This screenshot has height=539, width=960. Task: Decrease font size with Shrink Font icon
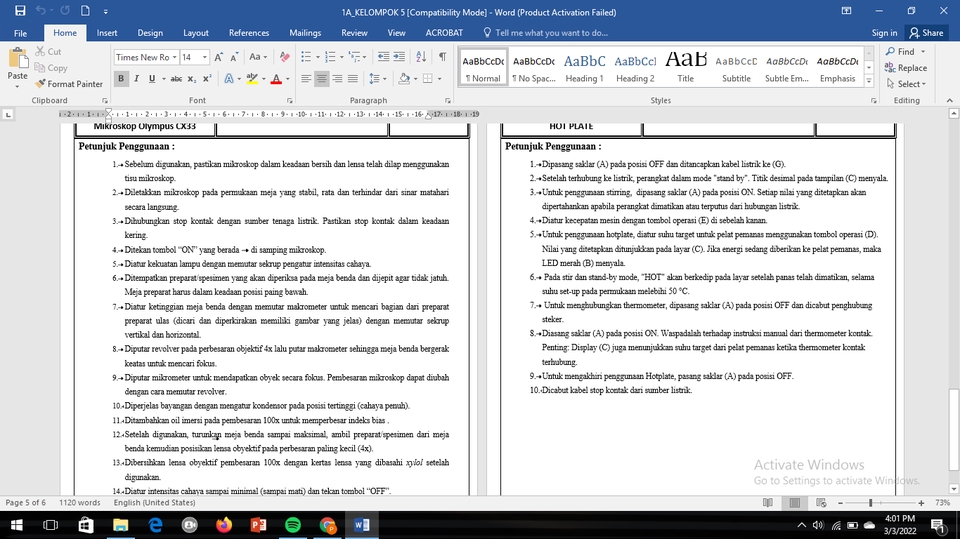tap(234, 57)
